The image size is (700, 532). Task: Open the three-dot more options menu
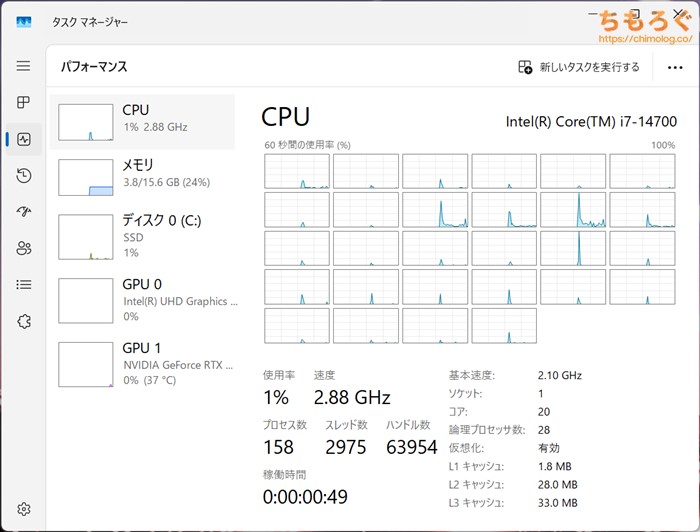[675, 67]
